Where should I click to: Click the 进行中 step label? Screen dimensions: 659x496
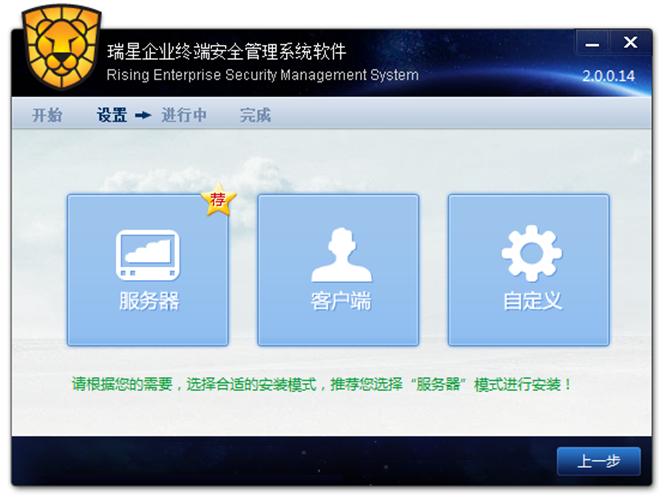coord(184,115)
